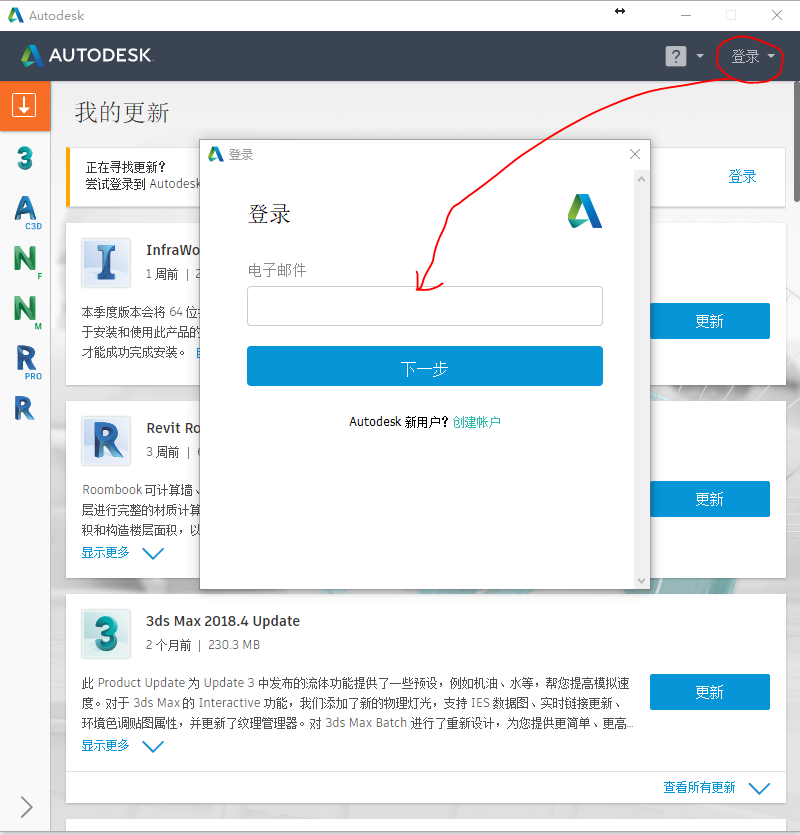Click the 我的更新 page heading

[122, 112]
